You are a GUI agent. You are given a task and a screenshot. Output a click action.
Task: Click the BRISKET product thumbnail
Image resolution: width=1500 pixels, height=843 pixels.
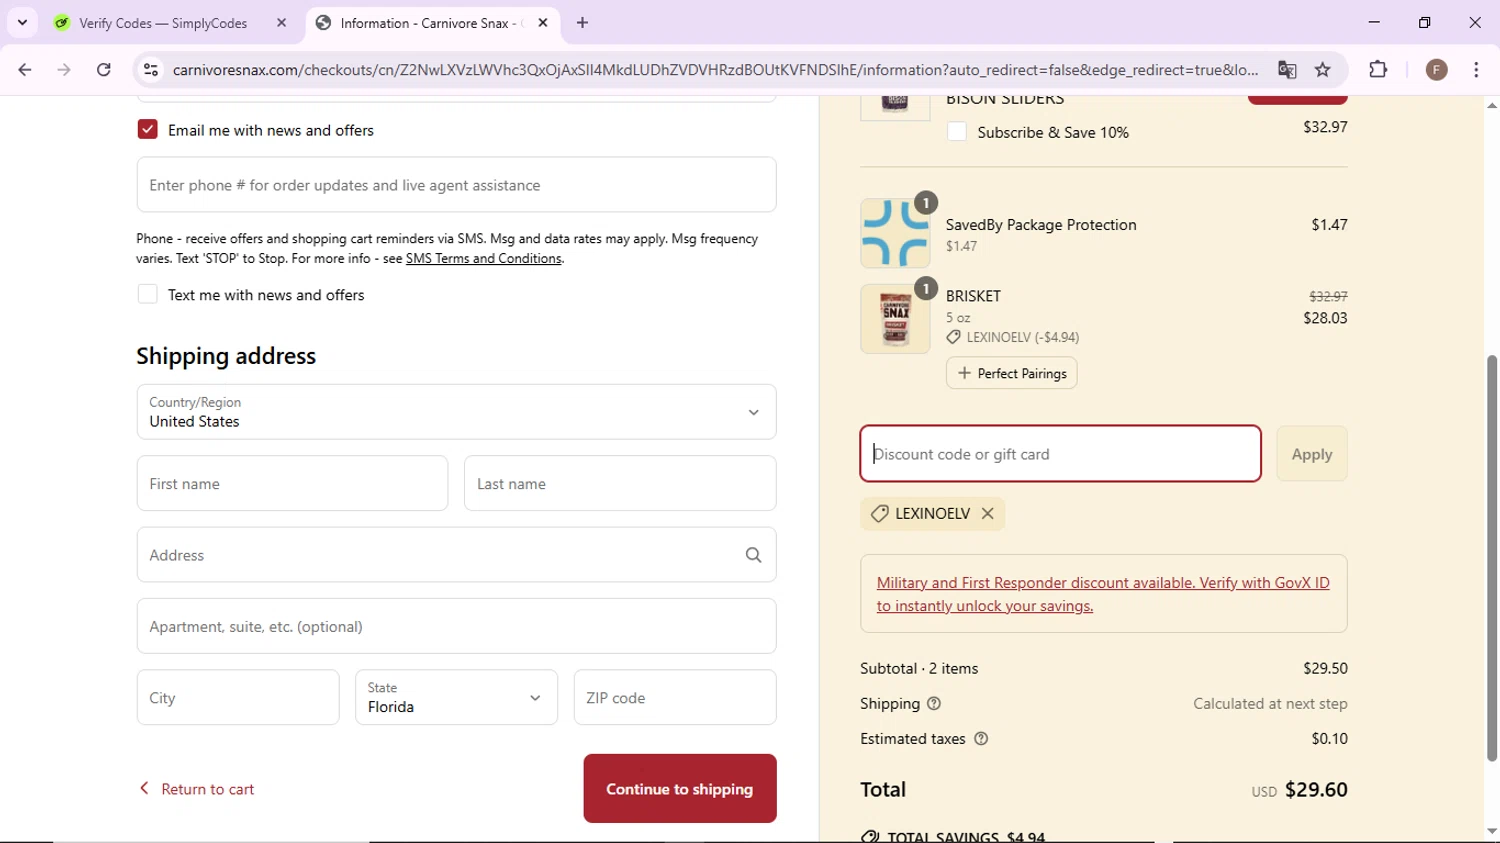point(895,319)
